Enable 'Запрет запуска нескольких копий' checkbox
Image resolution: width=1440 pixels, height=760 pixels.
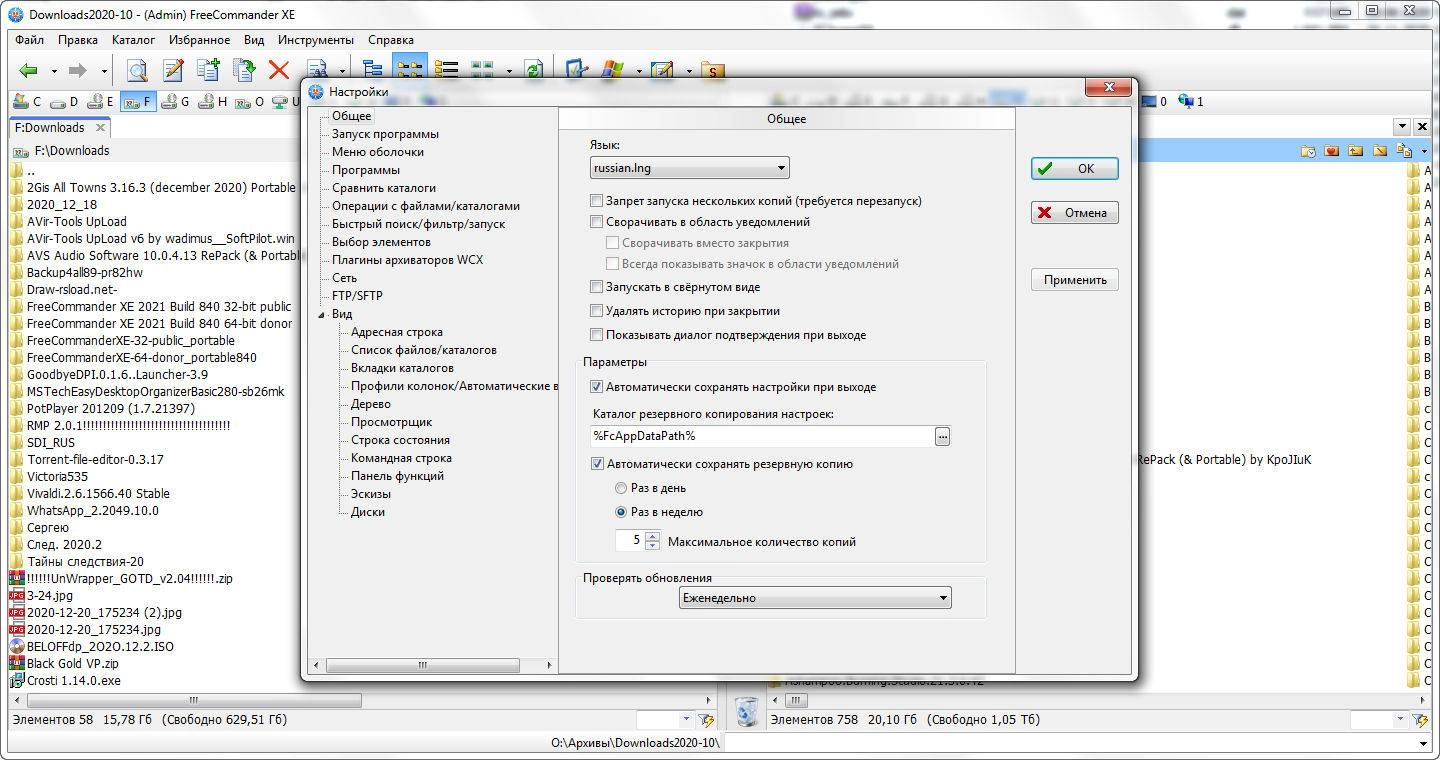click(597, 201)
